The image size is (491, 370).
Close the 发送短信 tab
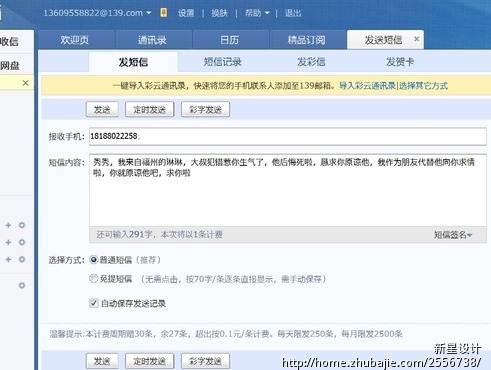[416, 39]
